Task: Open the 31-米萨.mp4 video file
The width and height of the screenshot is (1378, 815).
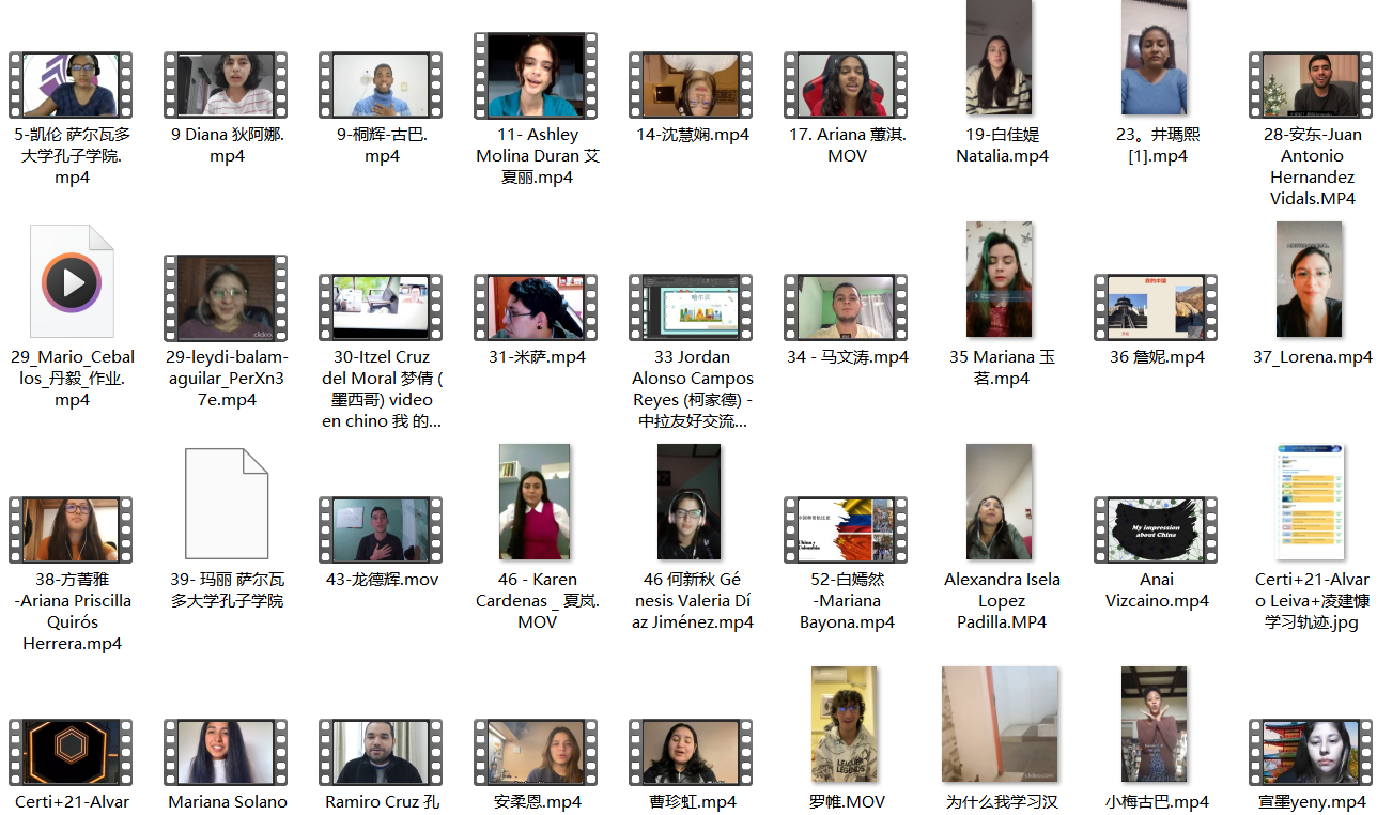Action: 536,308
